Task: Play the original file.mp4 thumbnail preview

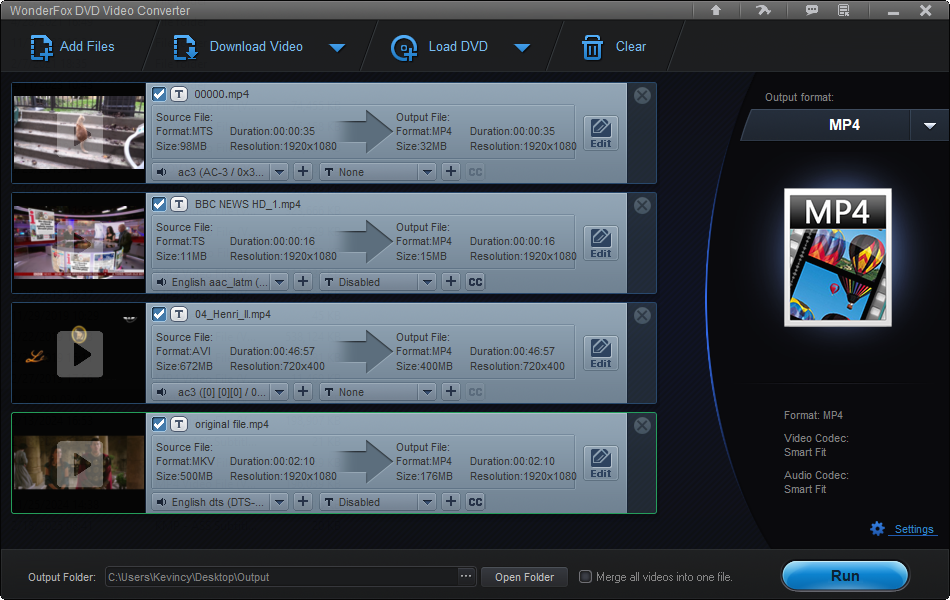Action: coord(80,464)
